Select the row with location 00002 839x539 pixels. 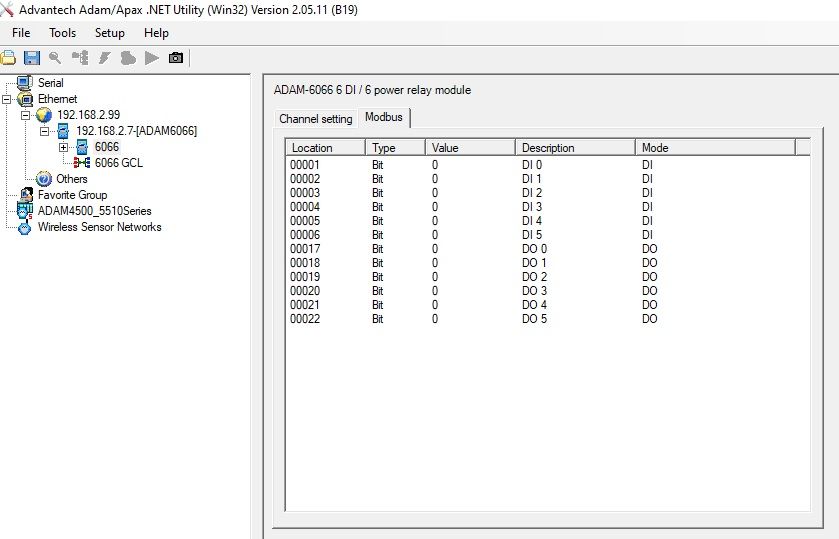[547, 179]
